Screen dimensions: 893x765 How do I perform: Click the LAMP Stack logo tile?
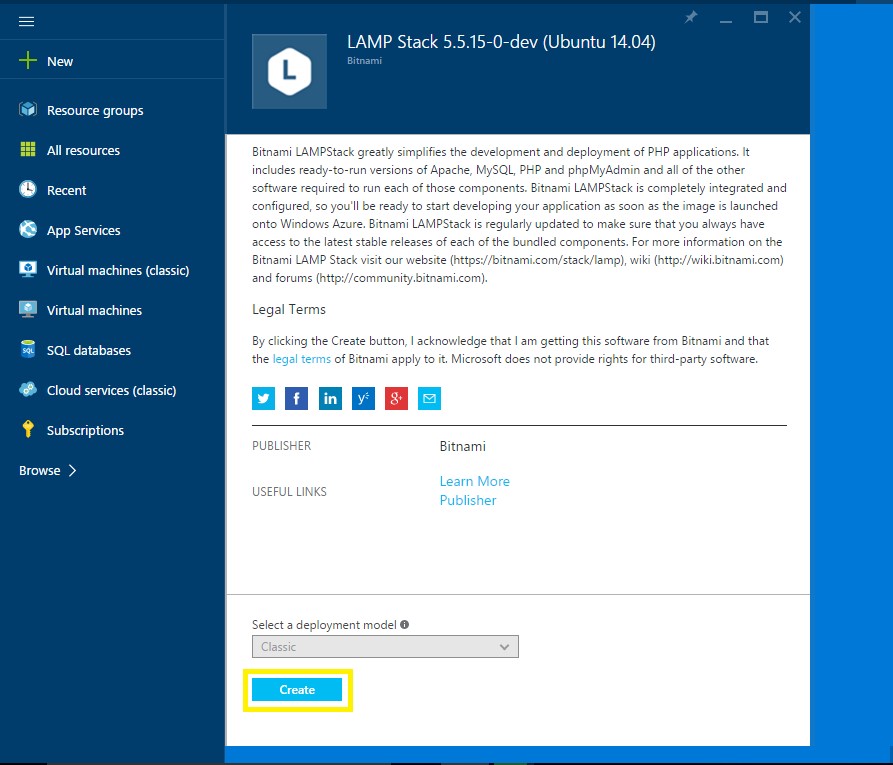pos(289,71)
